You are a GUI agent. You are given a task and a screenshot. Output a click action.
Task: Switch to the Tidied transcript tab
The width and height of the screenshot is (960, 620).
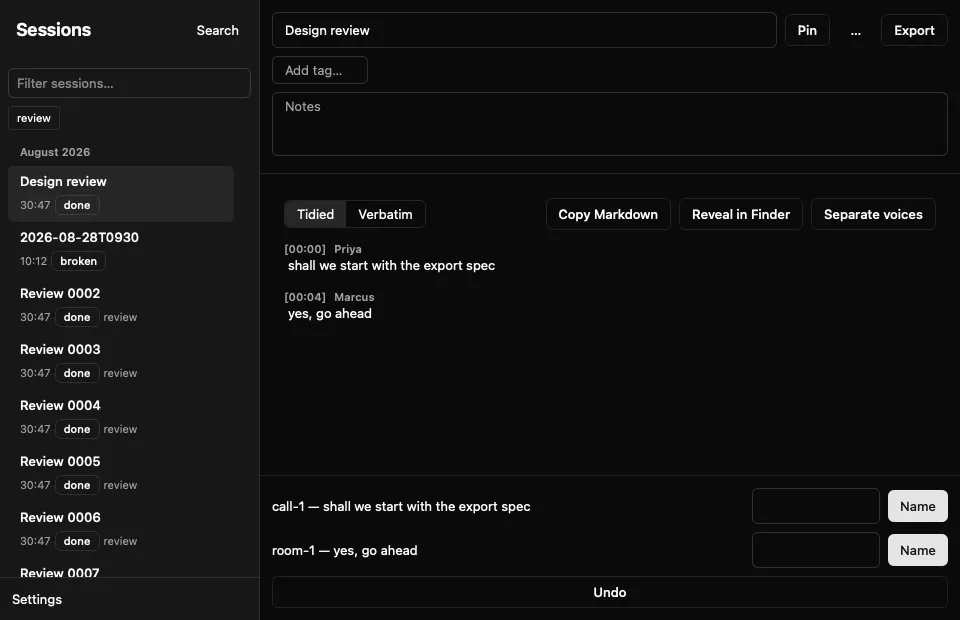(315, 214)
